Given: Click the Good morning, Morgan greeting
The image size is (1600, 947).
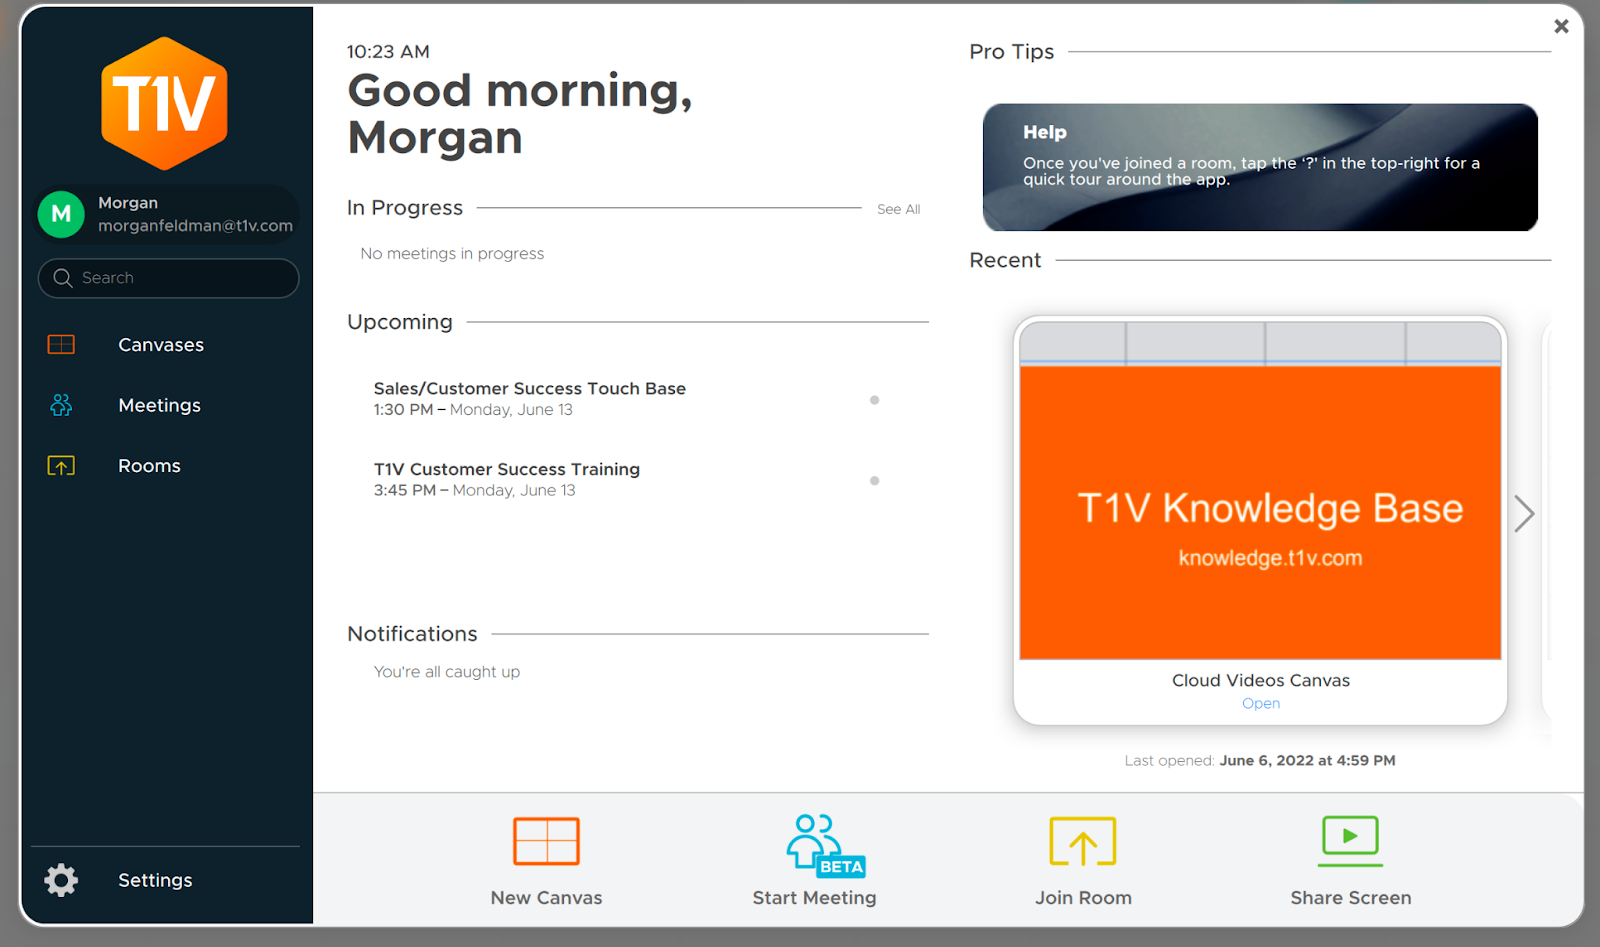Looking at the screenshot, I should point(520,114).
